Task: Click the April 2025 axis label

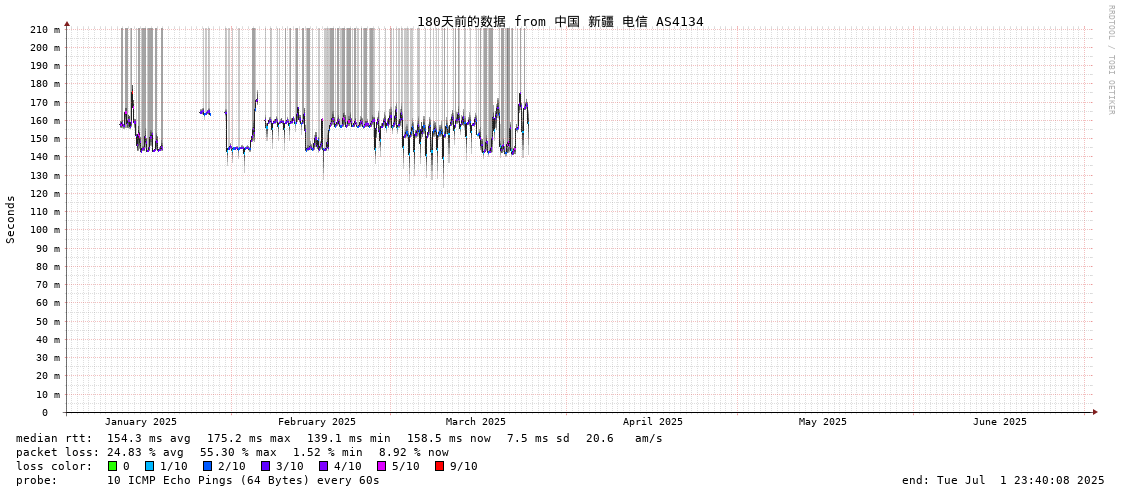Action: pyautogui.click(x=653, y=422)
